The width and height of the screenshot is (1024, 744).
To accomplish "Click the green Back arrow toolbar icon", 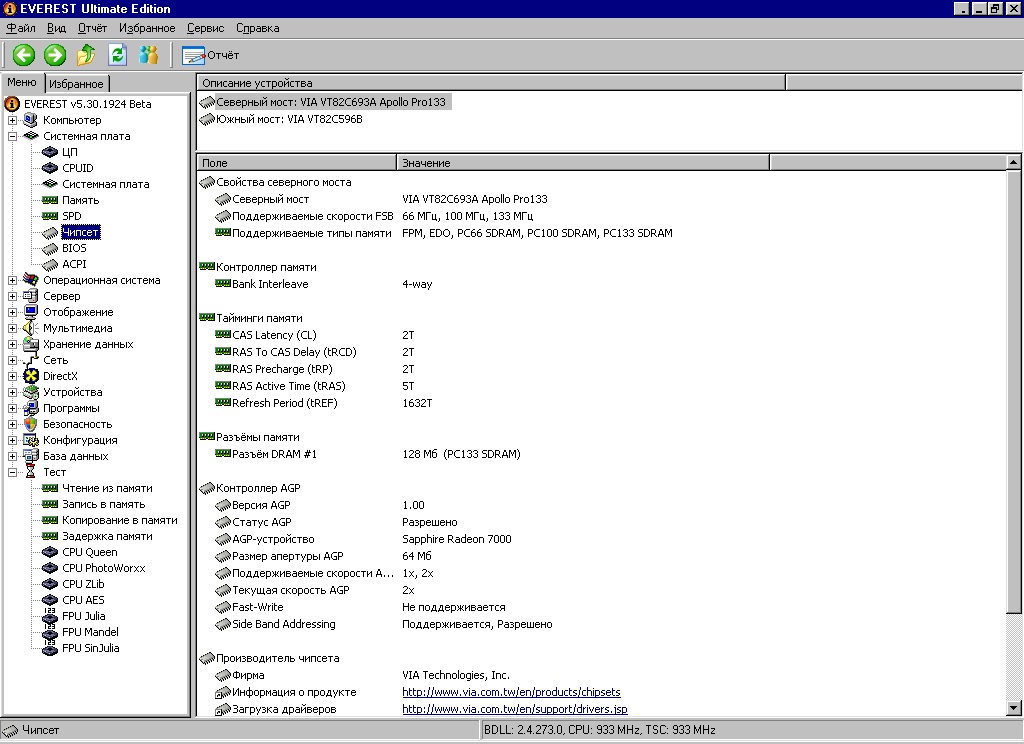I will (24, 55).
